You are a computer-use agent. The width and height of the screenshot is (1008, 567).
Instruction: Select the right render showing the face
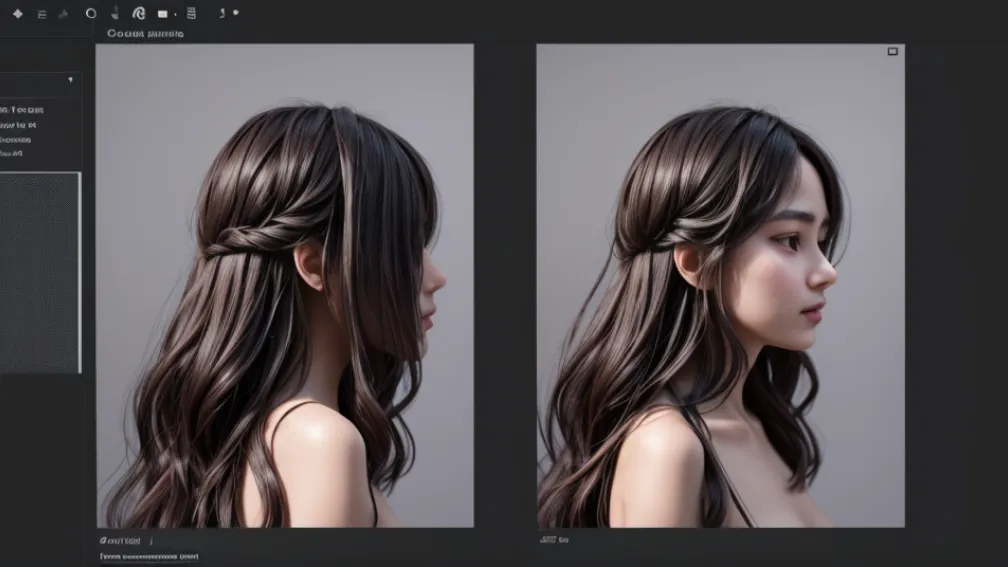tap(721, 285)
